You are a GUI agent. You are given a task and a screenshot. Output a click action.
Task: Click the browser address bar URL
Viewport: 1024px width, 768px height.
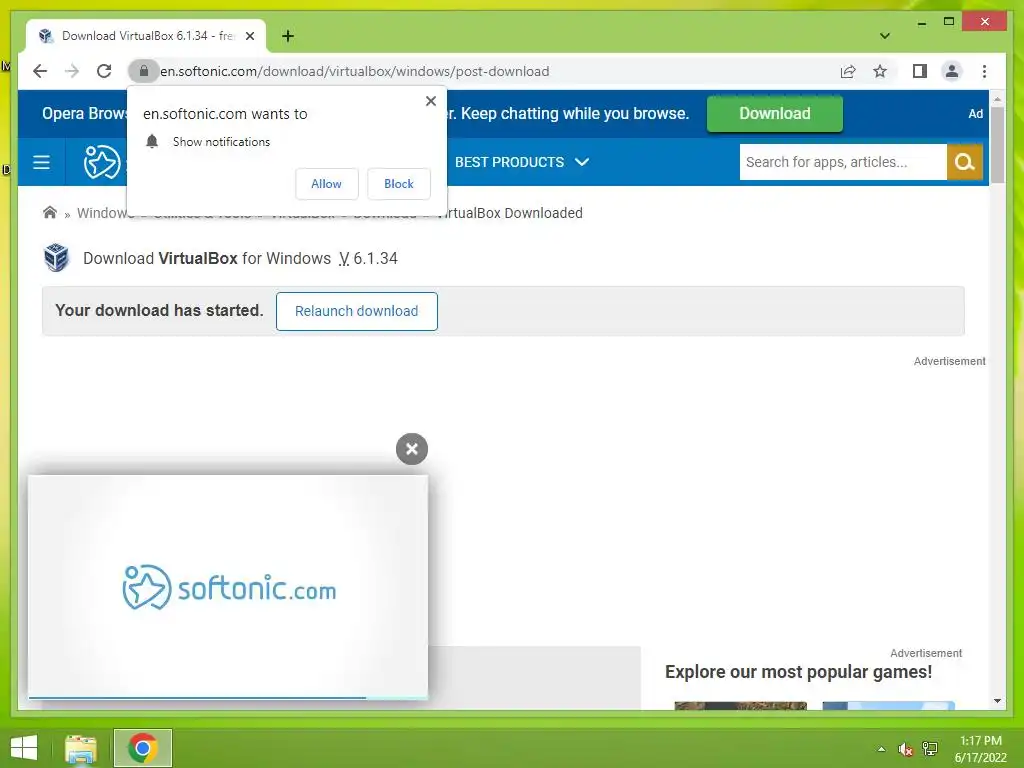(x=355, y=71)
